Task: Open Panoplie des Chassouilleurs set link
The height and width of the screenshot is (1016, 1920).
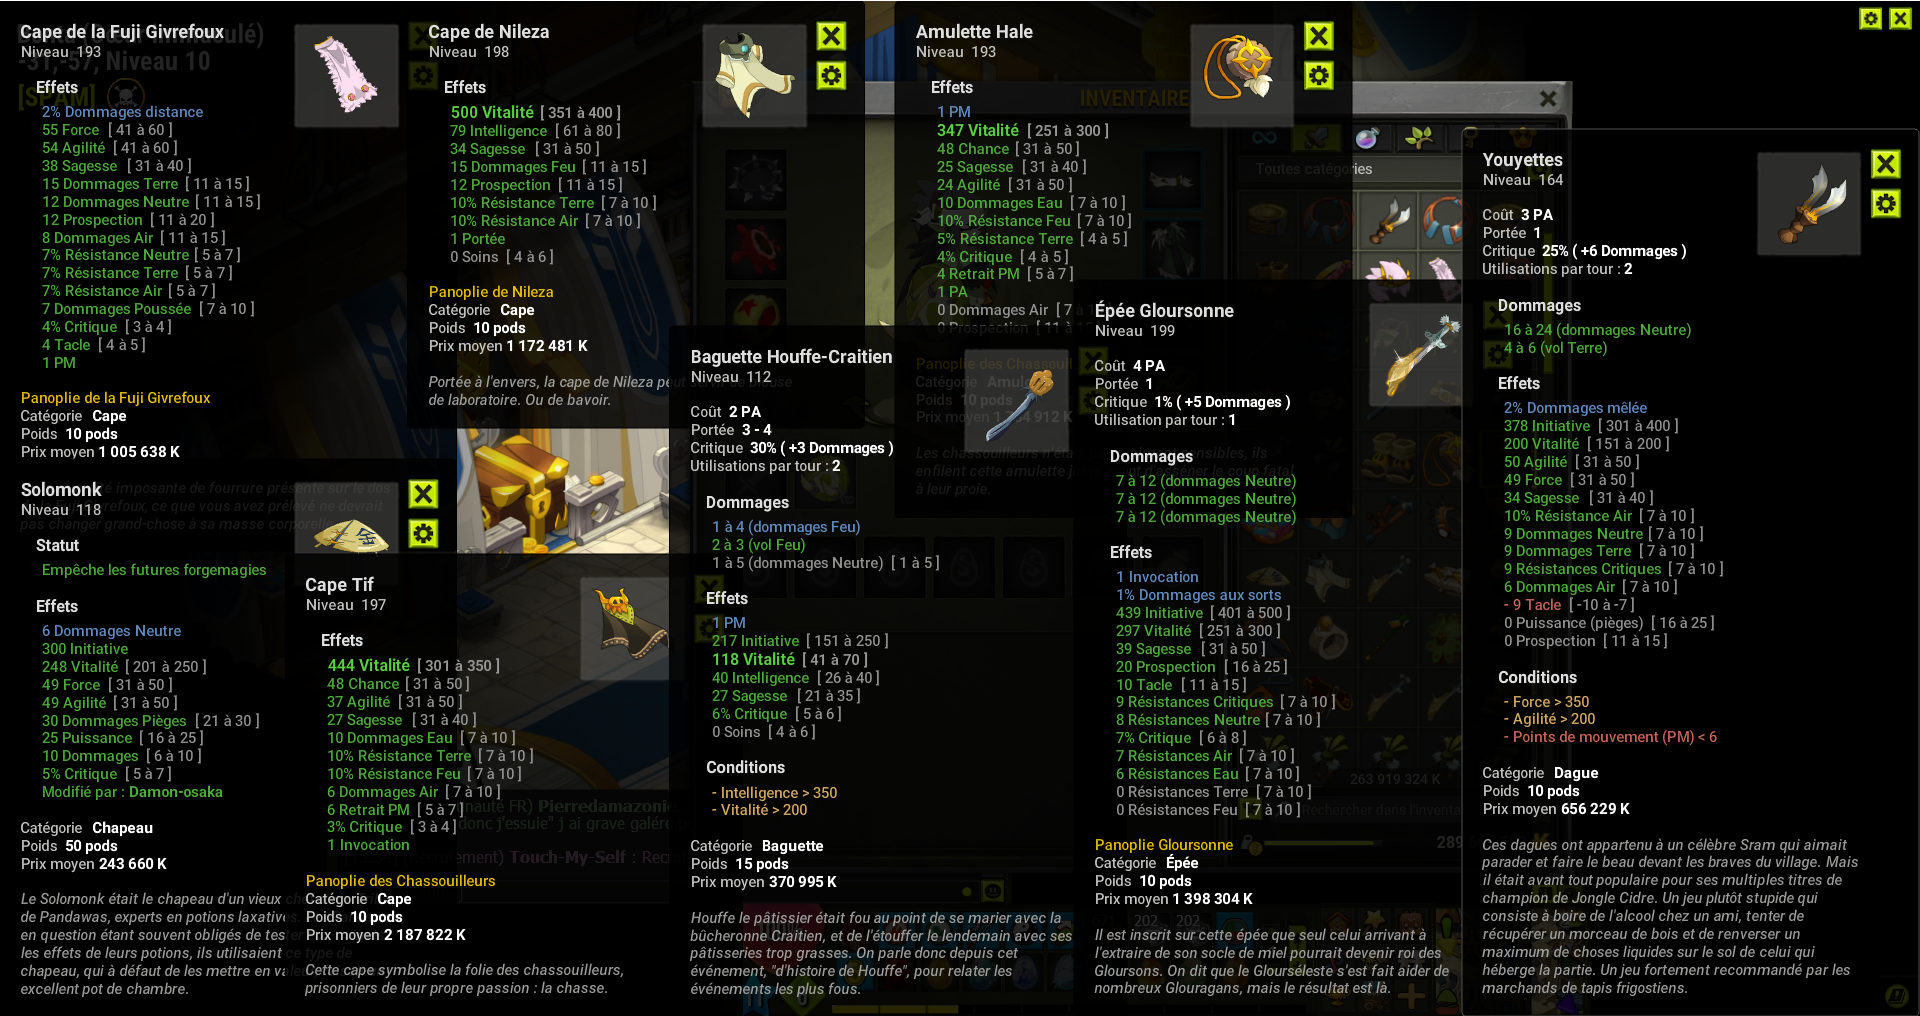Action: point(400,881)
